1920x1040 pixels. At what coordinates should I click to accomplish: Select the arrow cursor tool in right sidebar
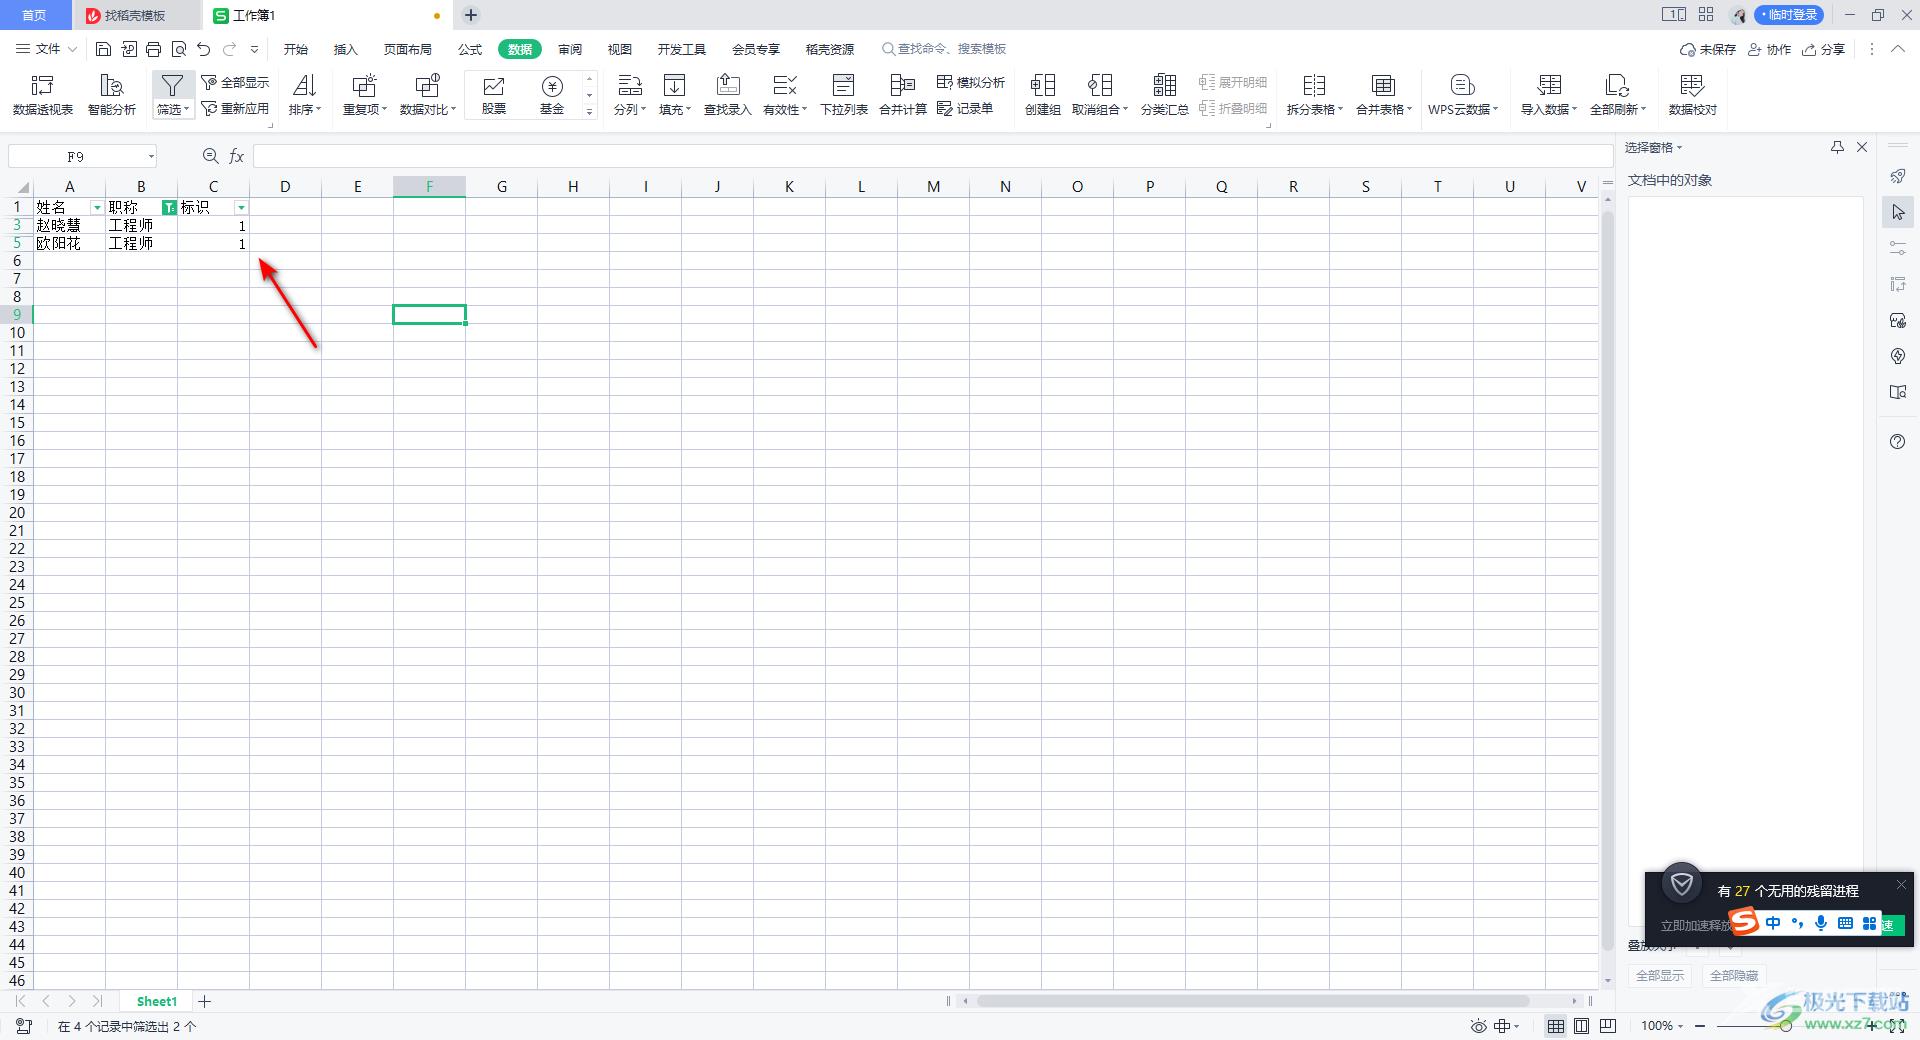coord(1898,212)
